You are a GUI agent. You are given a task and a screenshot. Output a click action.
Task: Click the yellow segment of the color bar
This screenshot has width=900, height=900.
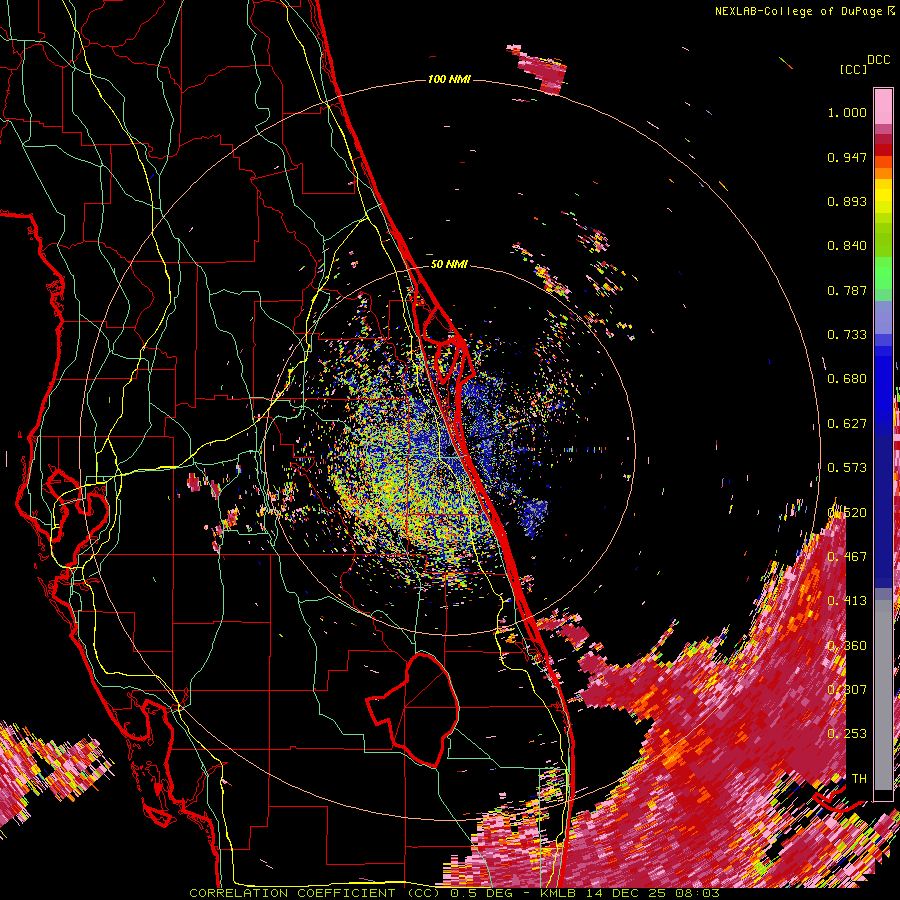(x=883, y=196)
